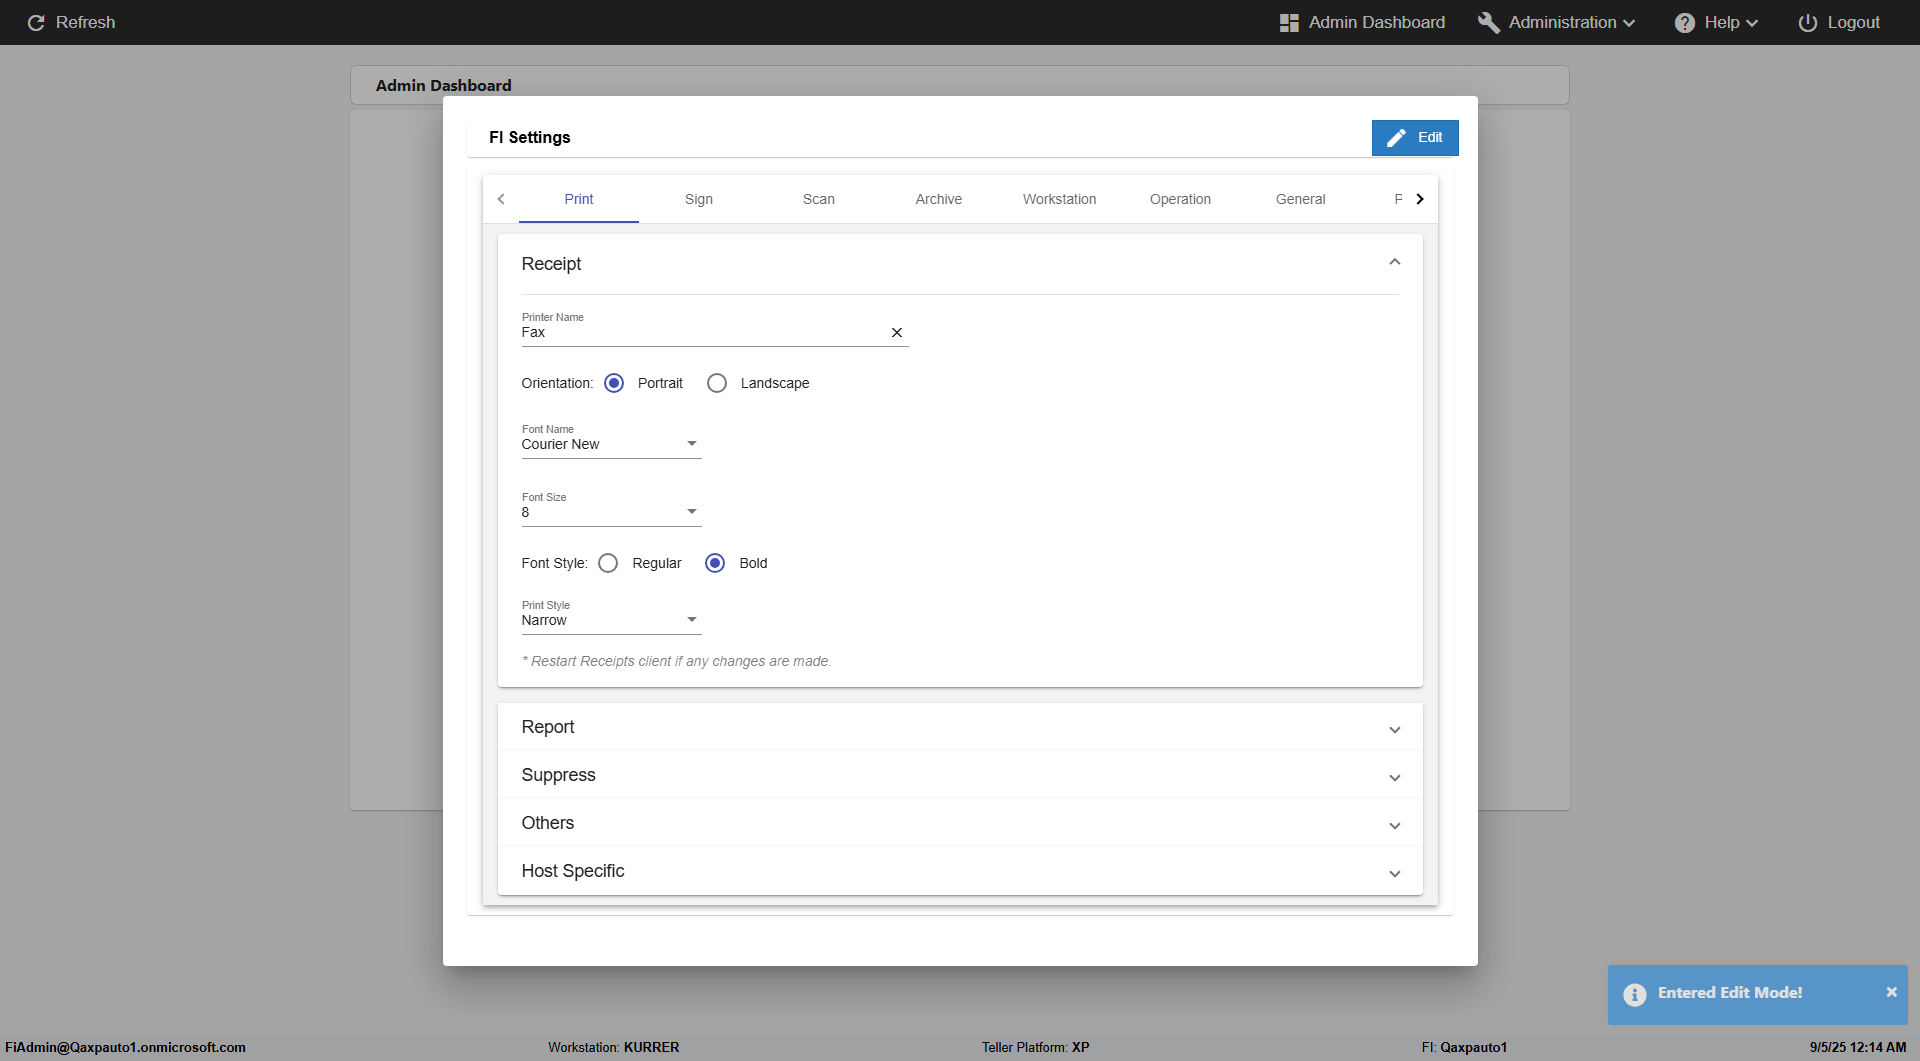The image size is (1920, 1061).
Task: Open the Print Style dropdown
Action: [611, 620]
